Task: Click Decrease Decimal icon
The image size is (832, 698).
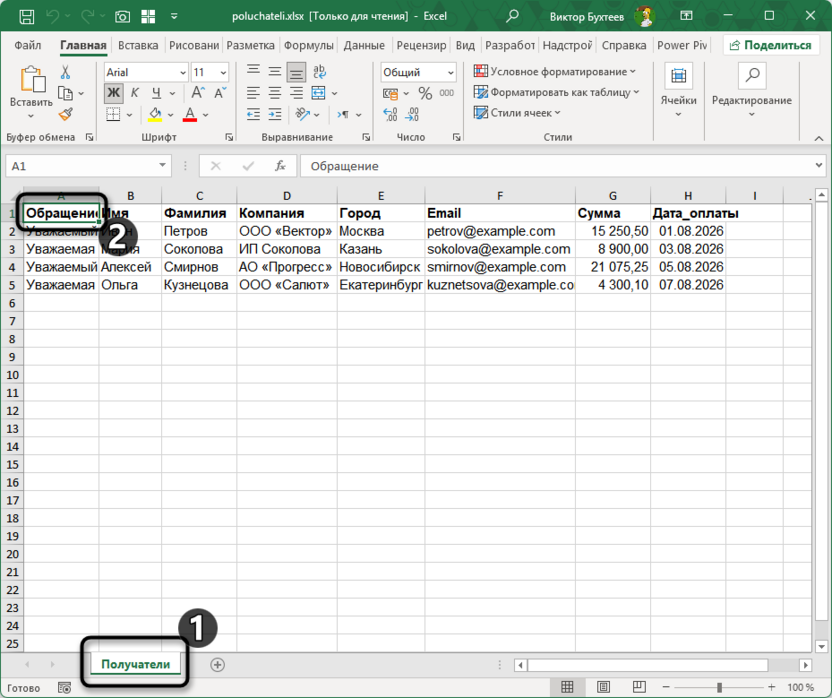Action: [412, 114]
